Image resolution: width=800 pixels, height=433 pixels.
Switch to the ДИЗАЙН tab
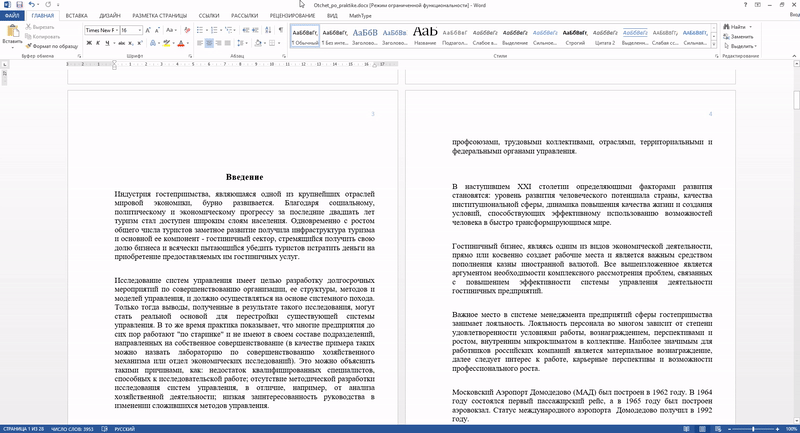[x=110, y=16]
